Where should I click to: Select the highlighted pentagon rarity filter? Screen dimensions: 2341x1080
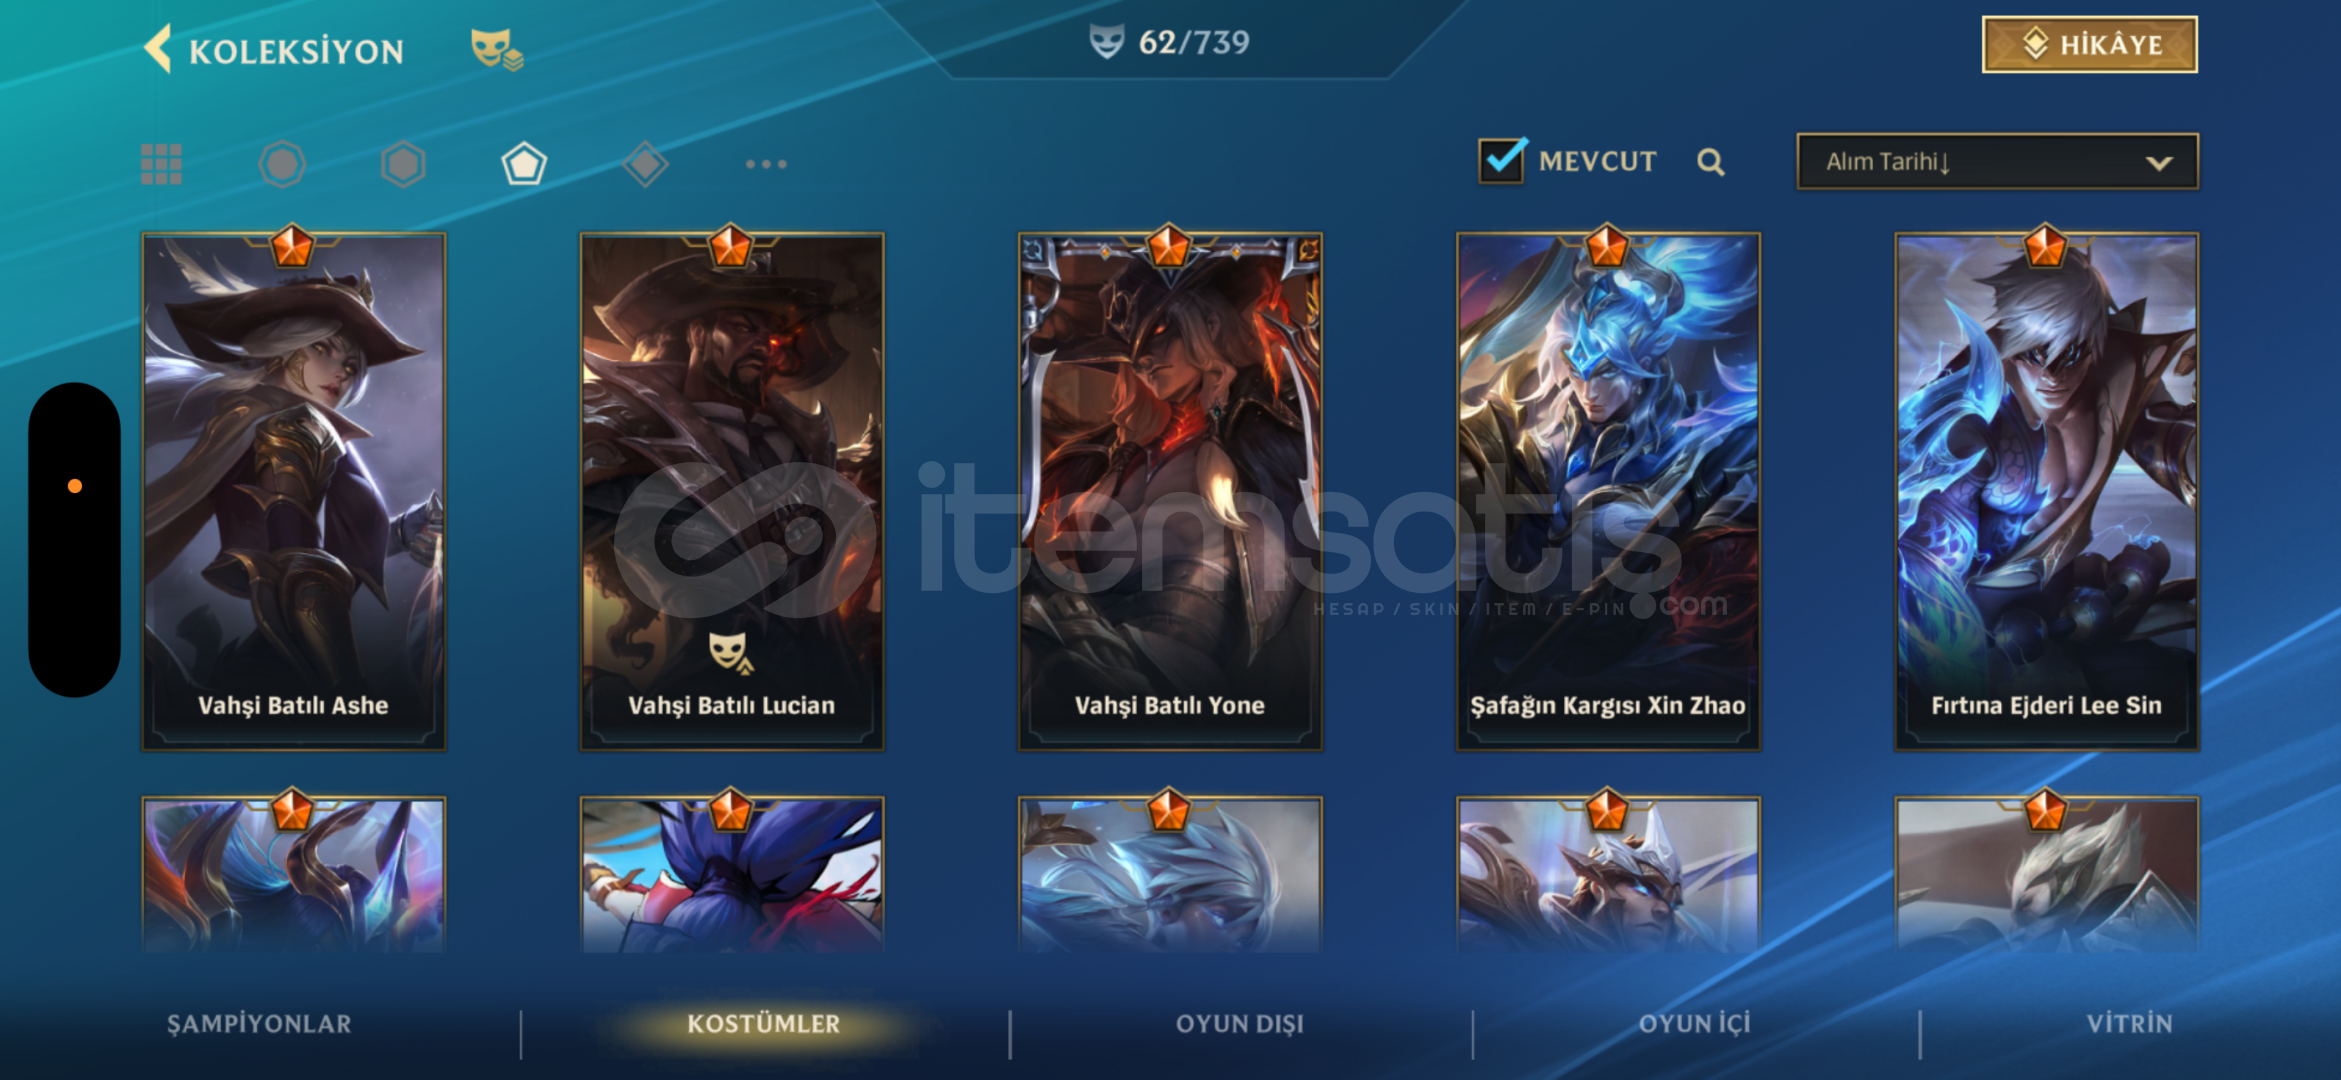click(524, 164)
